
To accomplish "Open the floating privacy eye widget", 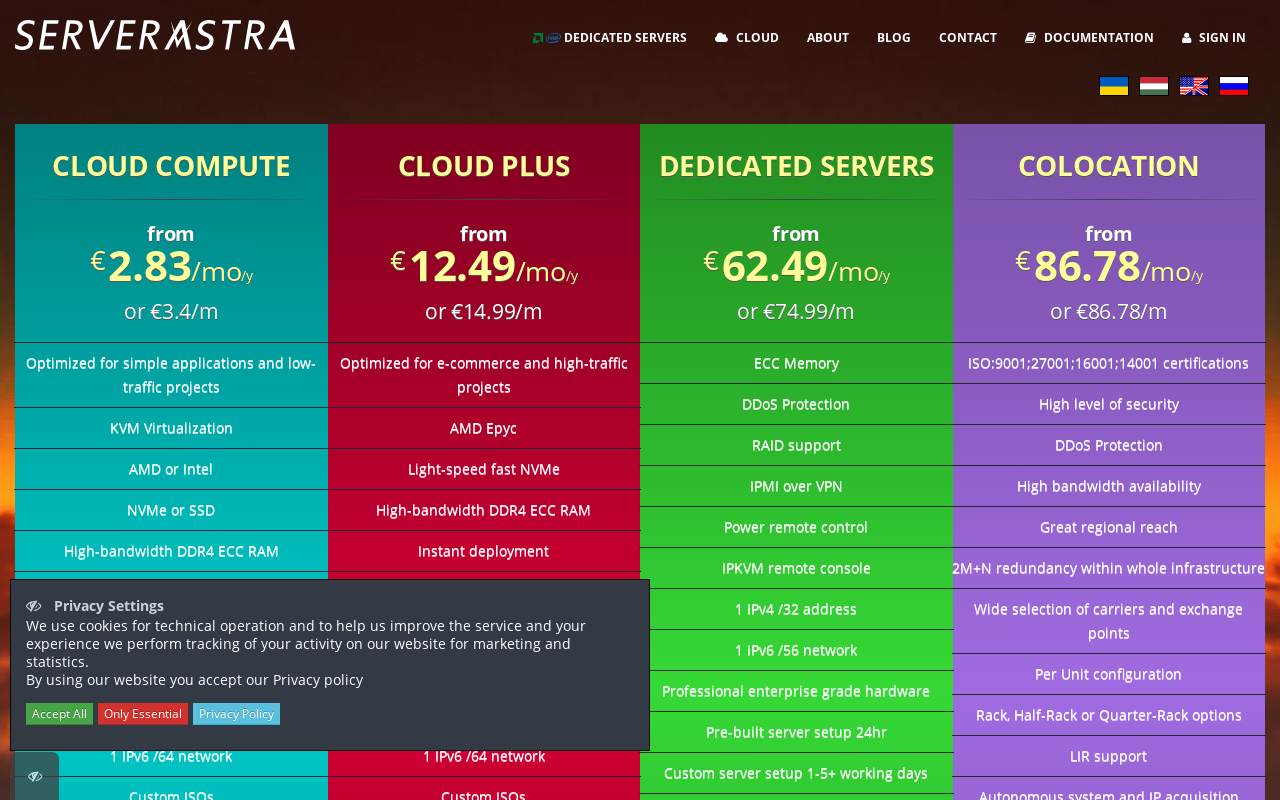I will click(35, 776).
